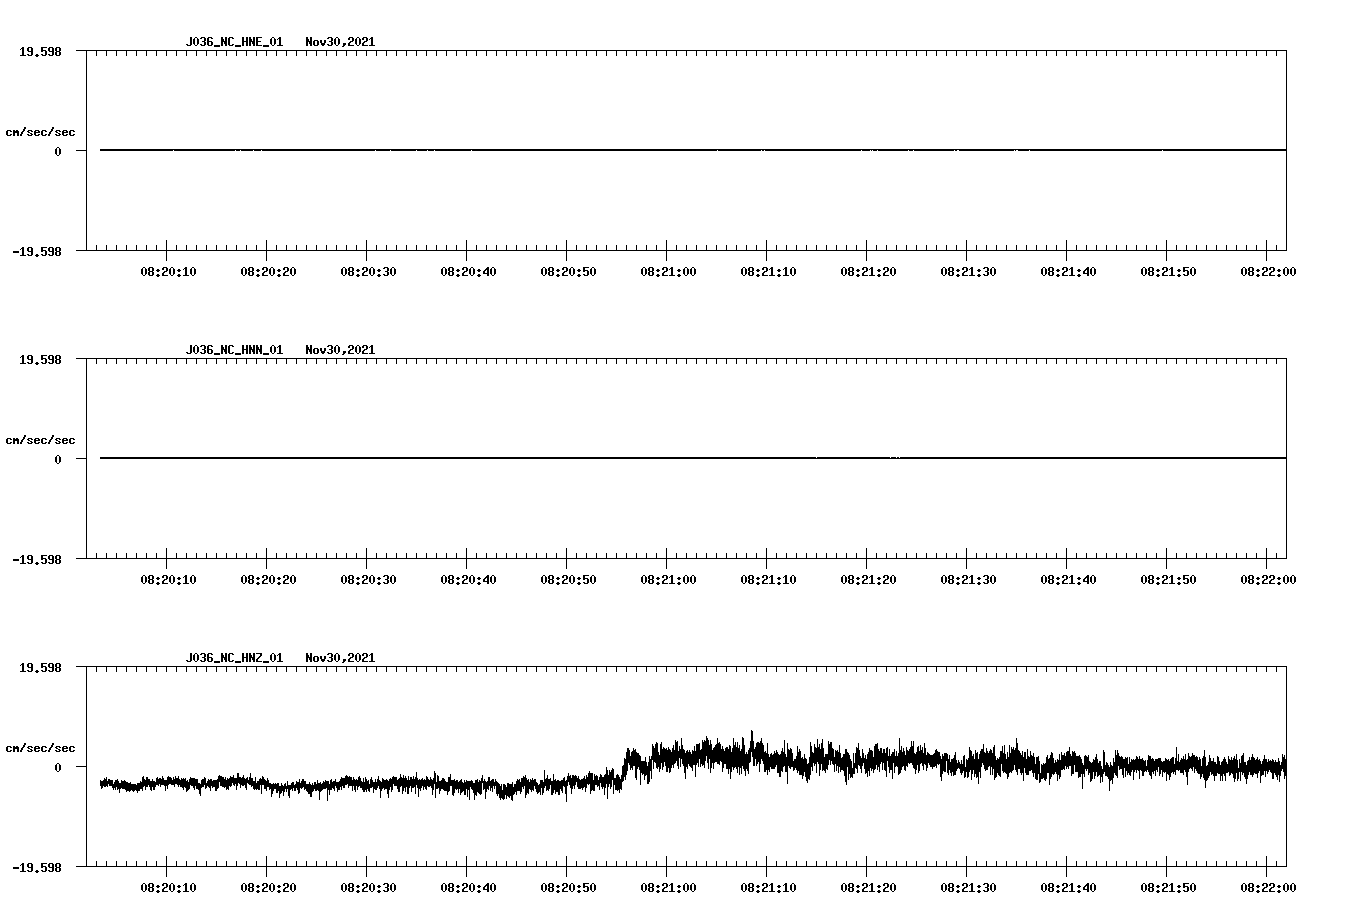Screen dimensions: 1358x924
Task: Click the 0 axis label on HNE plot
Action: pos(58,151)
